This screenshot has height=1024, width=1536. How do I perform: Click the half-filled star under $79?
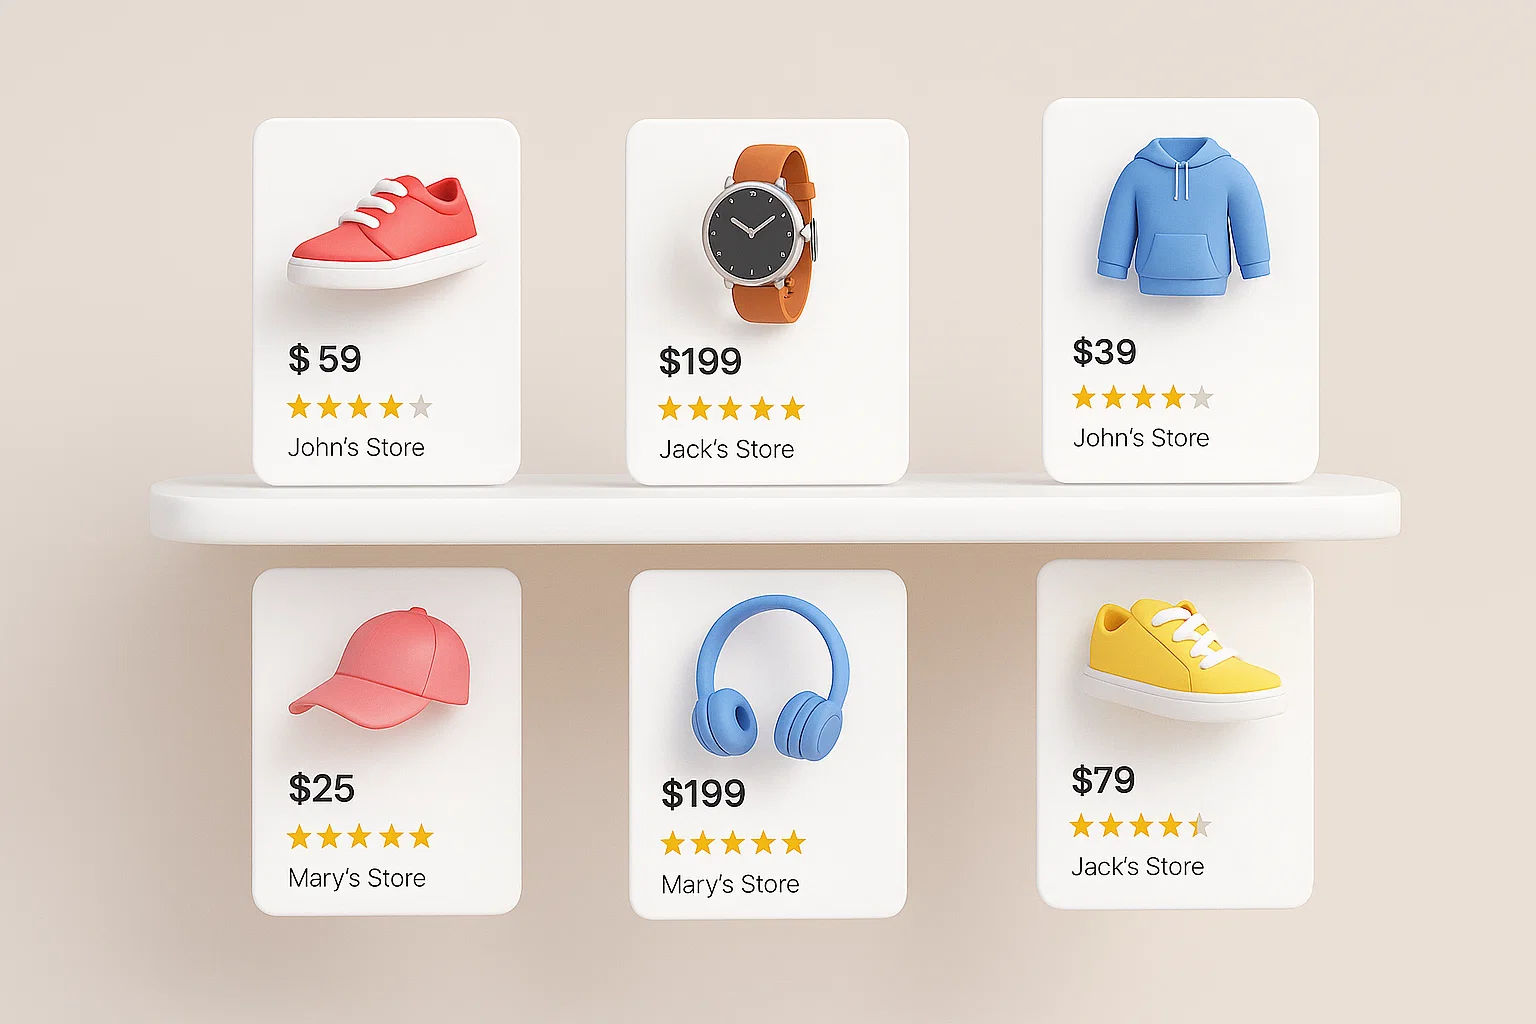tap(1200, 826)
